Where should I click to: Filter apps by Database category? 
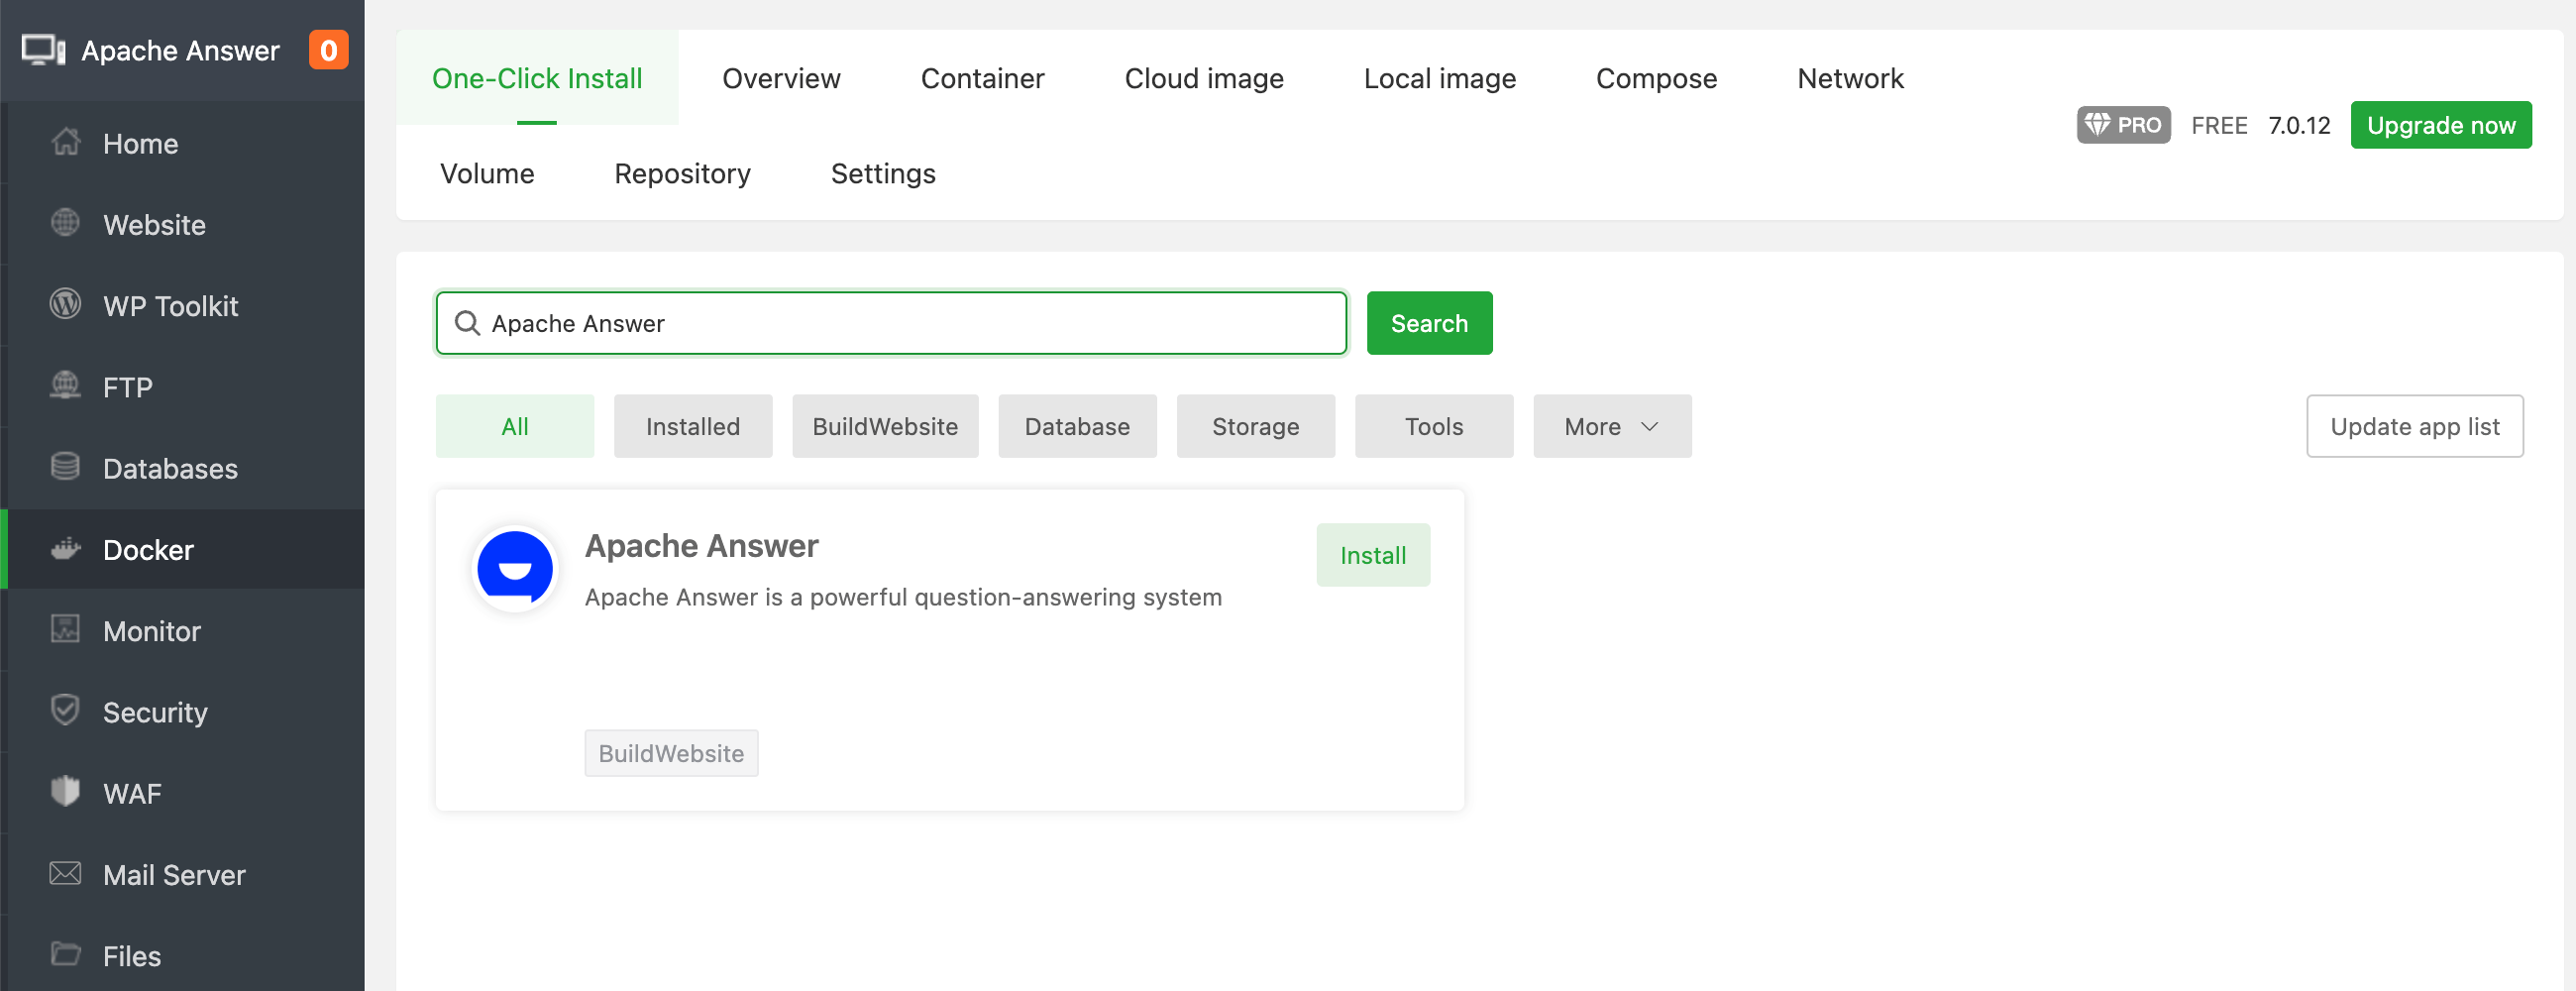pyautogui.click(x=1077, y=427)
